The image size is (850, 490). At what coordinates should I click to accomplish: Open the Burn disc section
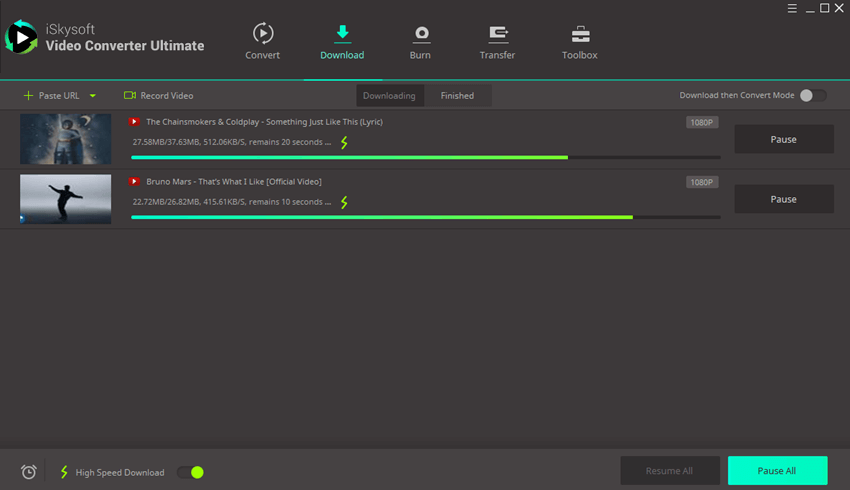(420, 35)
